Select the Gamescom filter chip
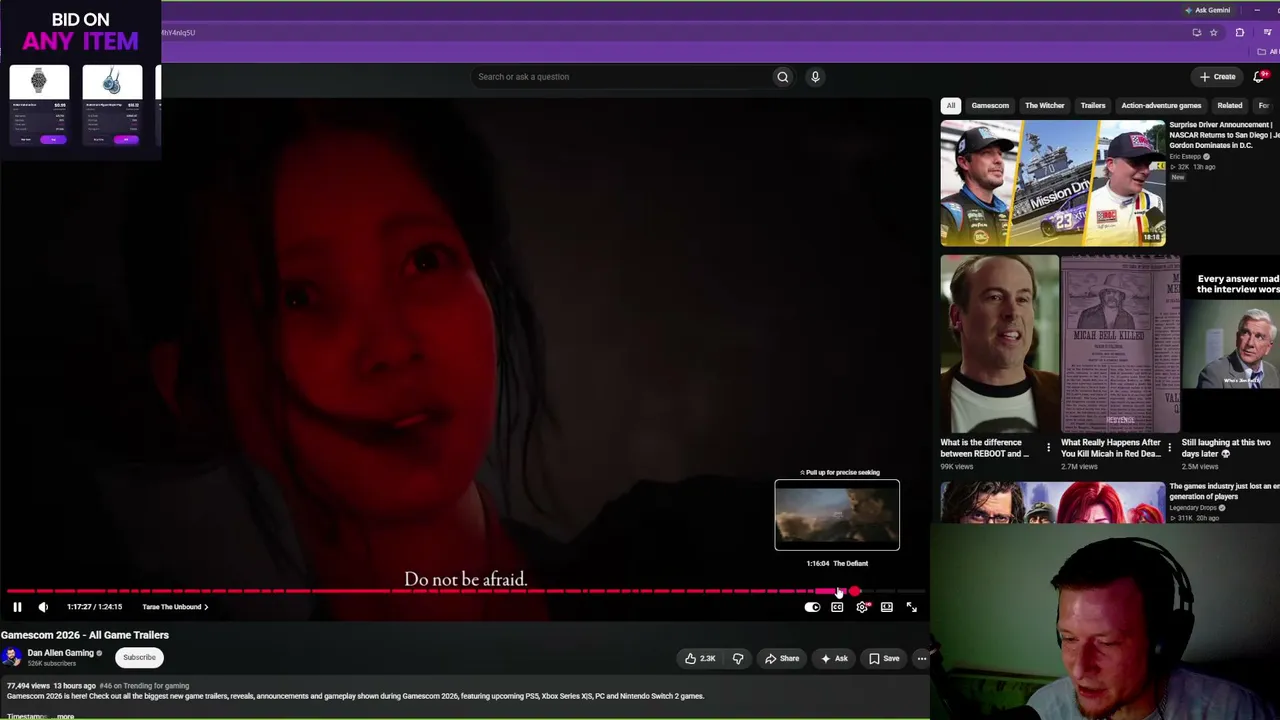Screen dimensions: 1280x720 990,105
